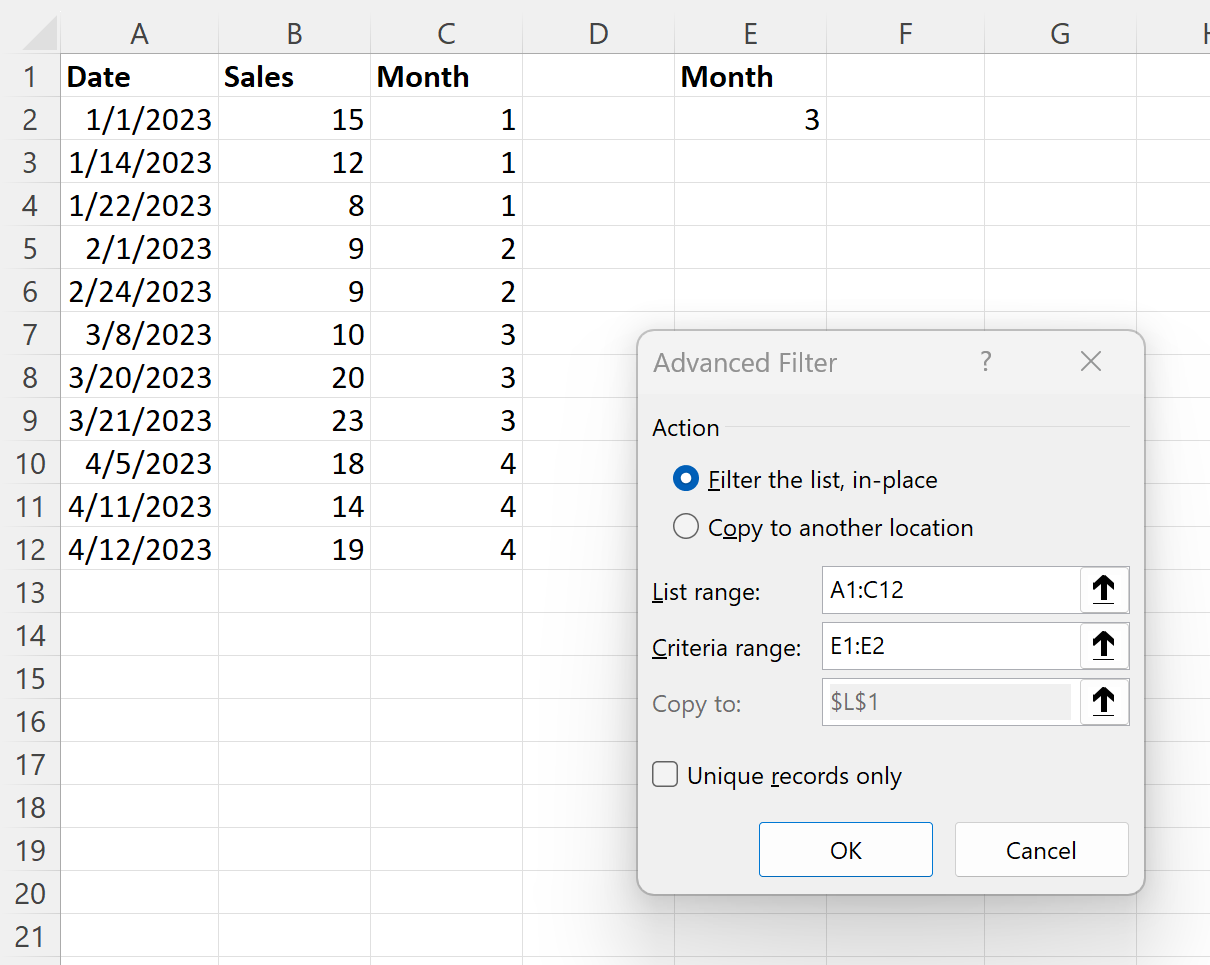Click the Copy to range-selector arrow icon
Image resolution: width=1210 pixels, height=965 pixels.
click(1104, 702)
